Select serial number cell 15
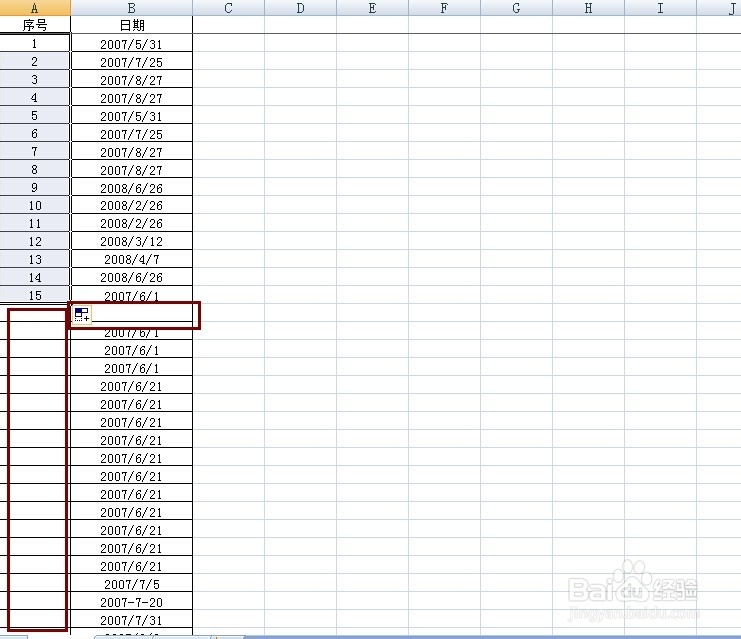Viewport: 741px width, 639px height. [x=35, y=294]
